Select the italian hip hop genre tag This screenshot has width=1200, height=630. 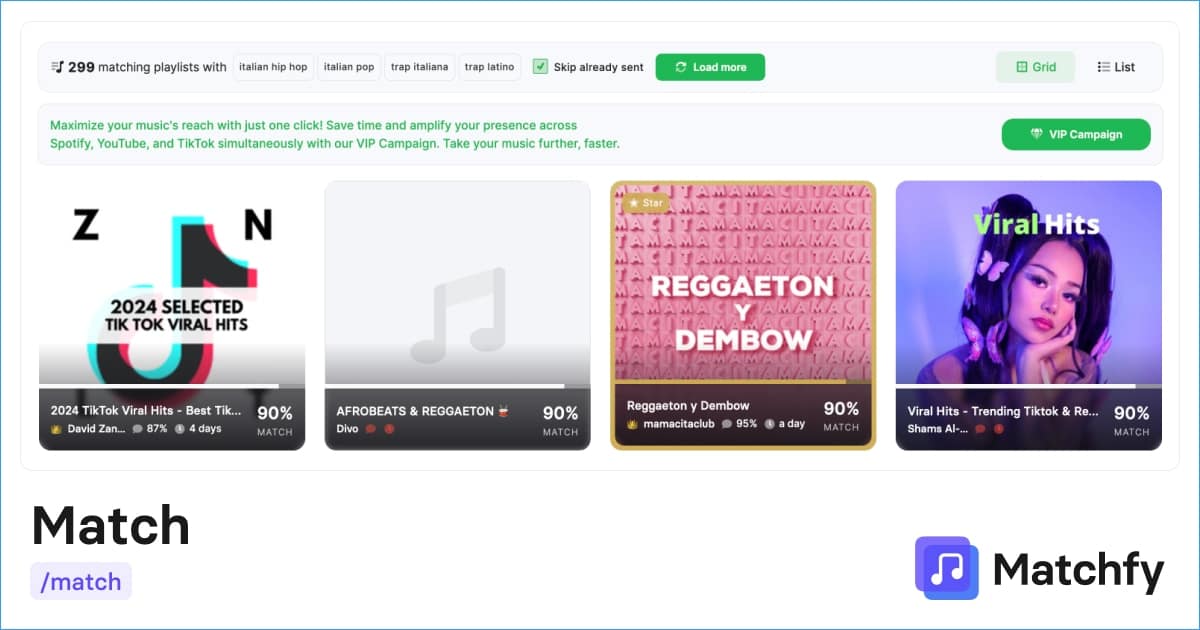[272, 67]
